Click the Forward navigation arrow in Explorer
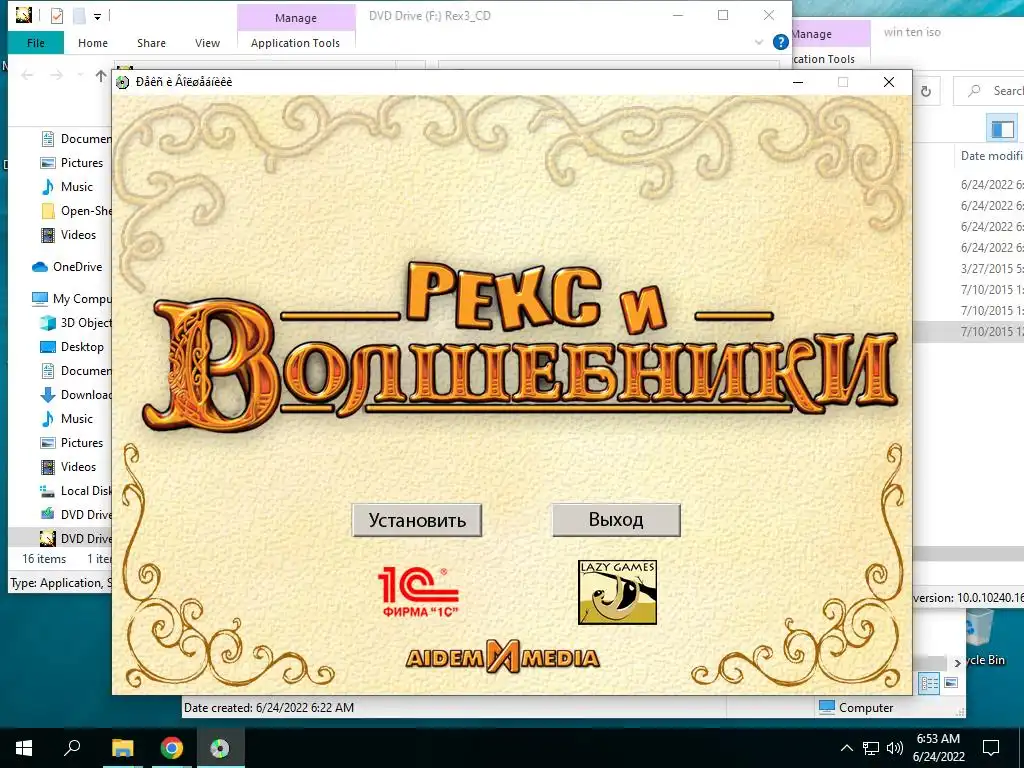This screenshot has width=1024, height=768. coord(57,76)
